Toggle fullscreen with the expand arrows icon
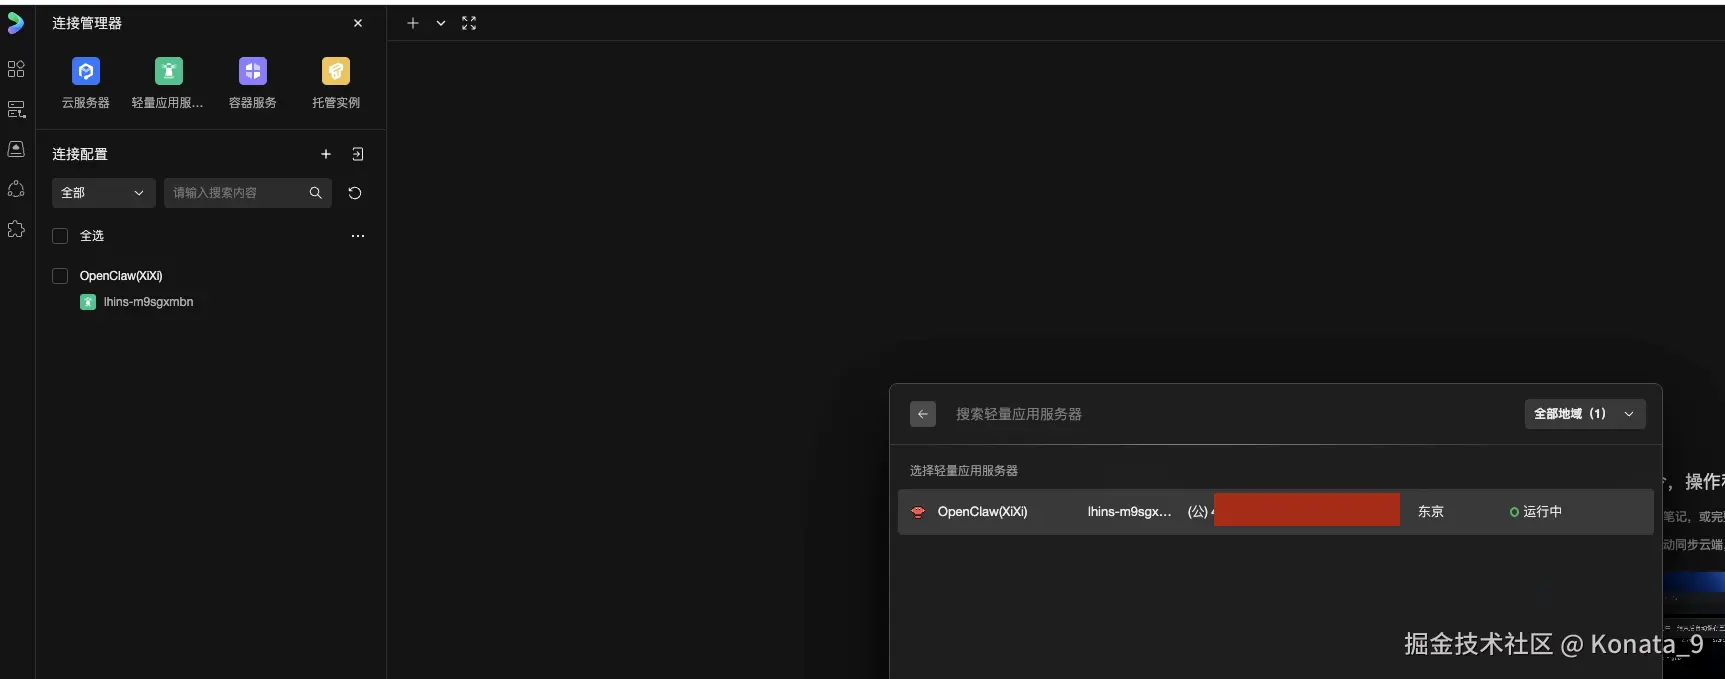The width and height of the screenshot is (1725, 679). tap(469, 23)
